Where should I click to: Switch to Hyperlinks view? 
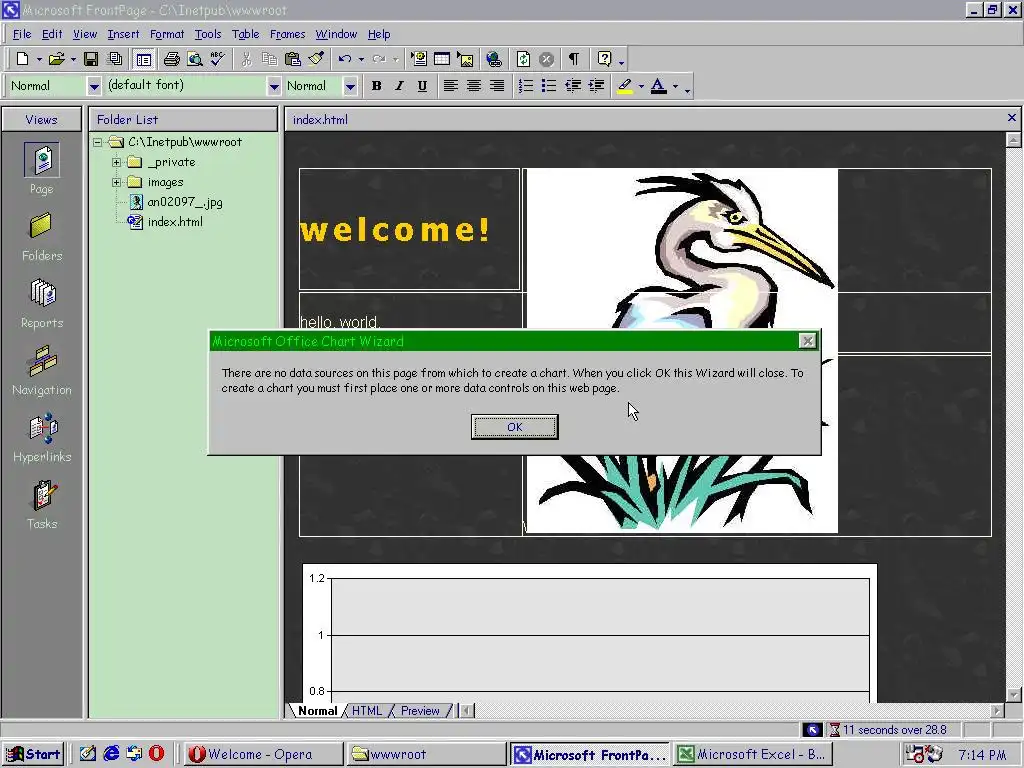(x=42, y=438)
